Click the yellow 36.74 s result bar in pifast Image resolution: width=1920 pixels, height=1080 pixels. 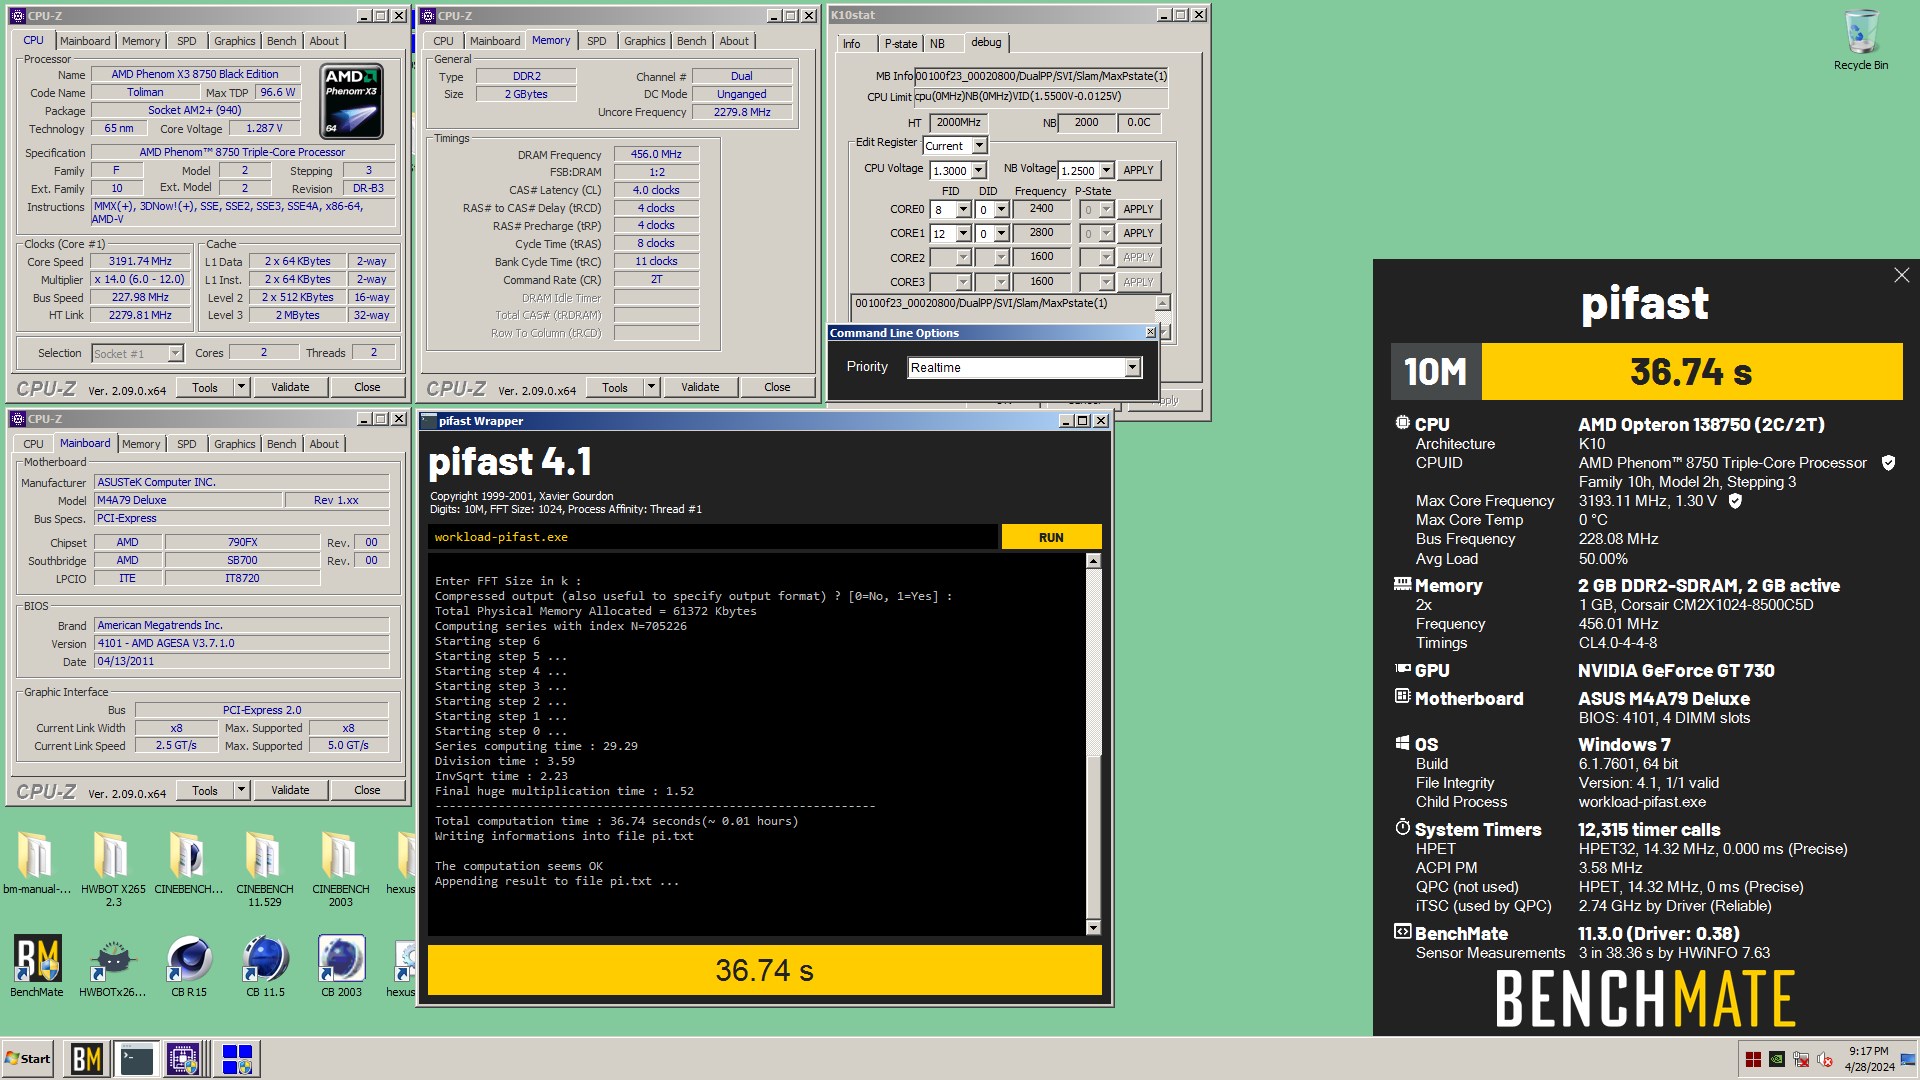point(764,970)
